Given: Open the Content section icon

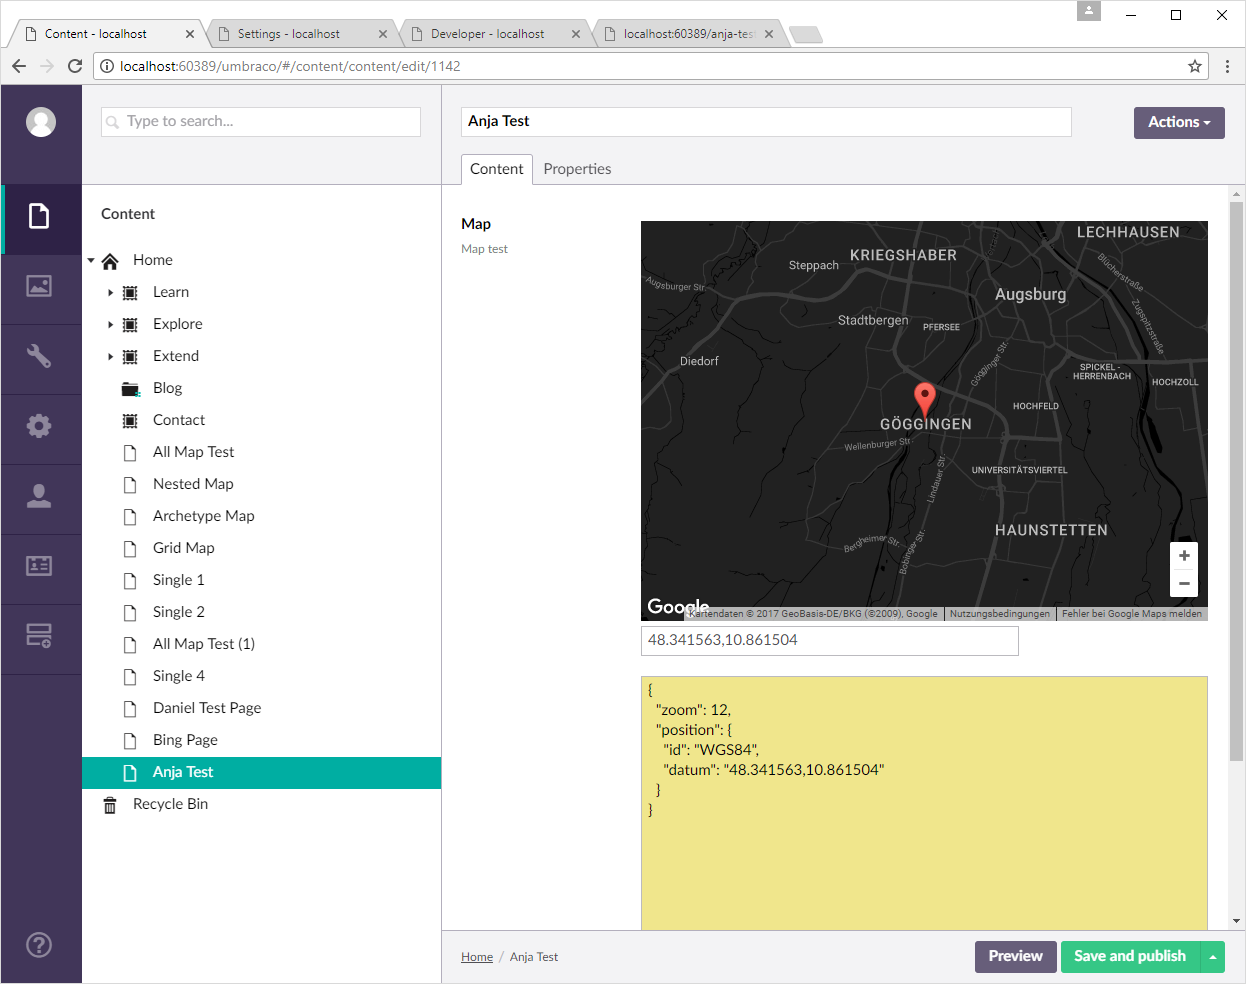Looking at the screenshot, I should 39,216.
